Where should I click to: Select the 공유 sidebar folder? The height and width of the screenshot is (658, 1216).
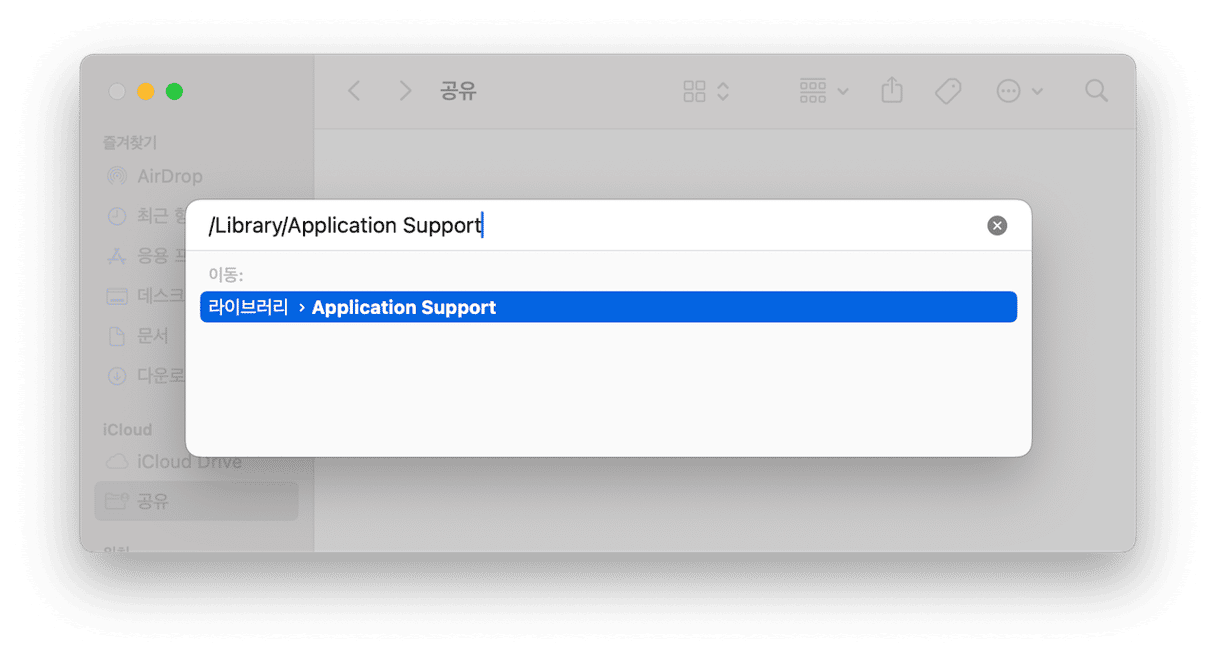tap(197, 501)
